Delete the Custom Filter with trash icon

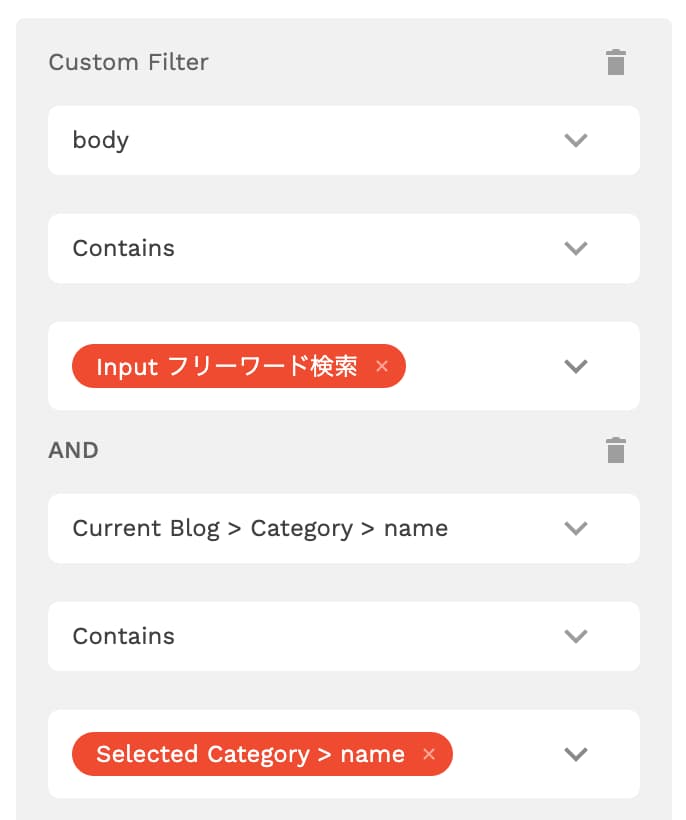click(x=615, y=62)
